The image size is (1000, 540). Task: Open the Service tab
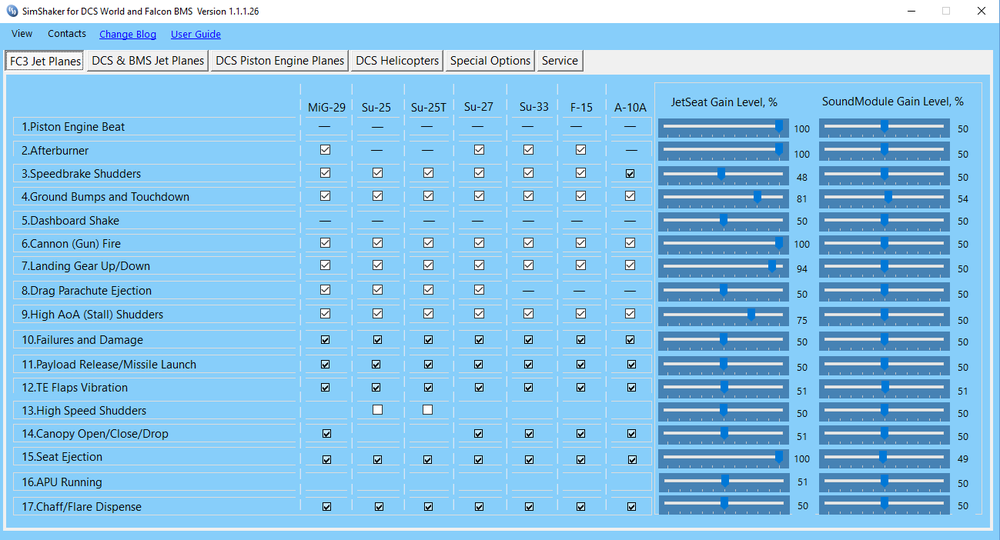pos(560,61)
